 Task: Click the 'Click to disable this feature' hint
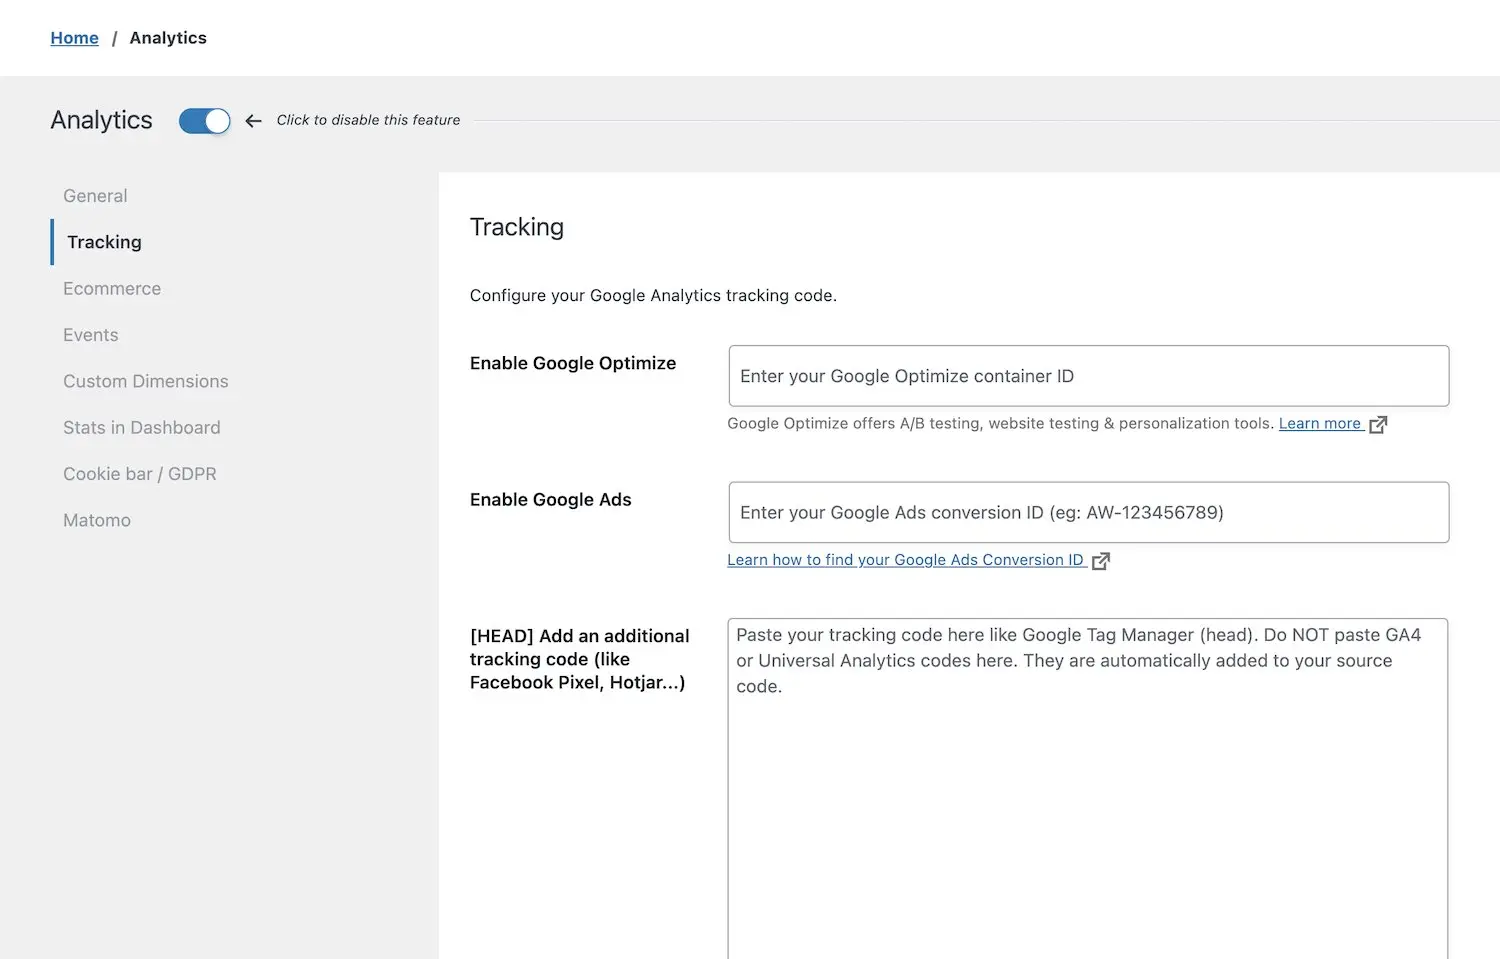368,120
